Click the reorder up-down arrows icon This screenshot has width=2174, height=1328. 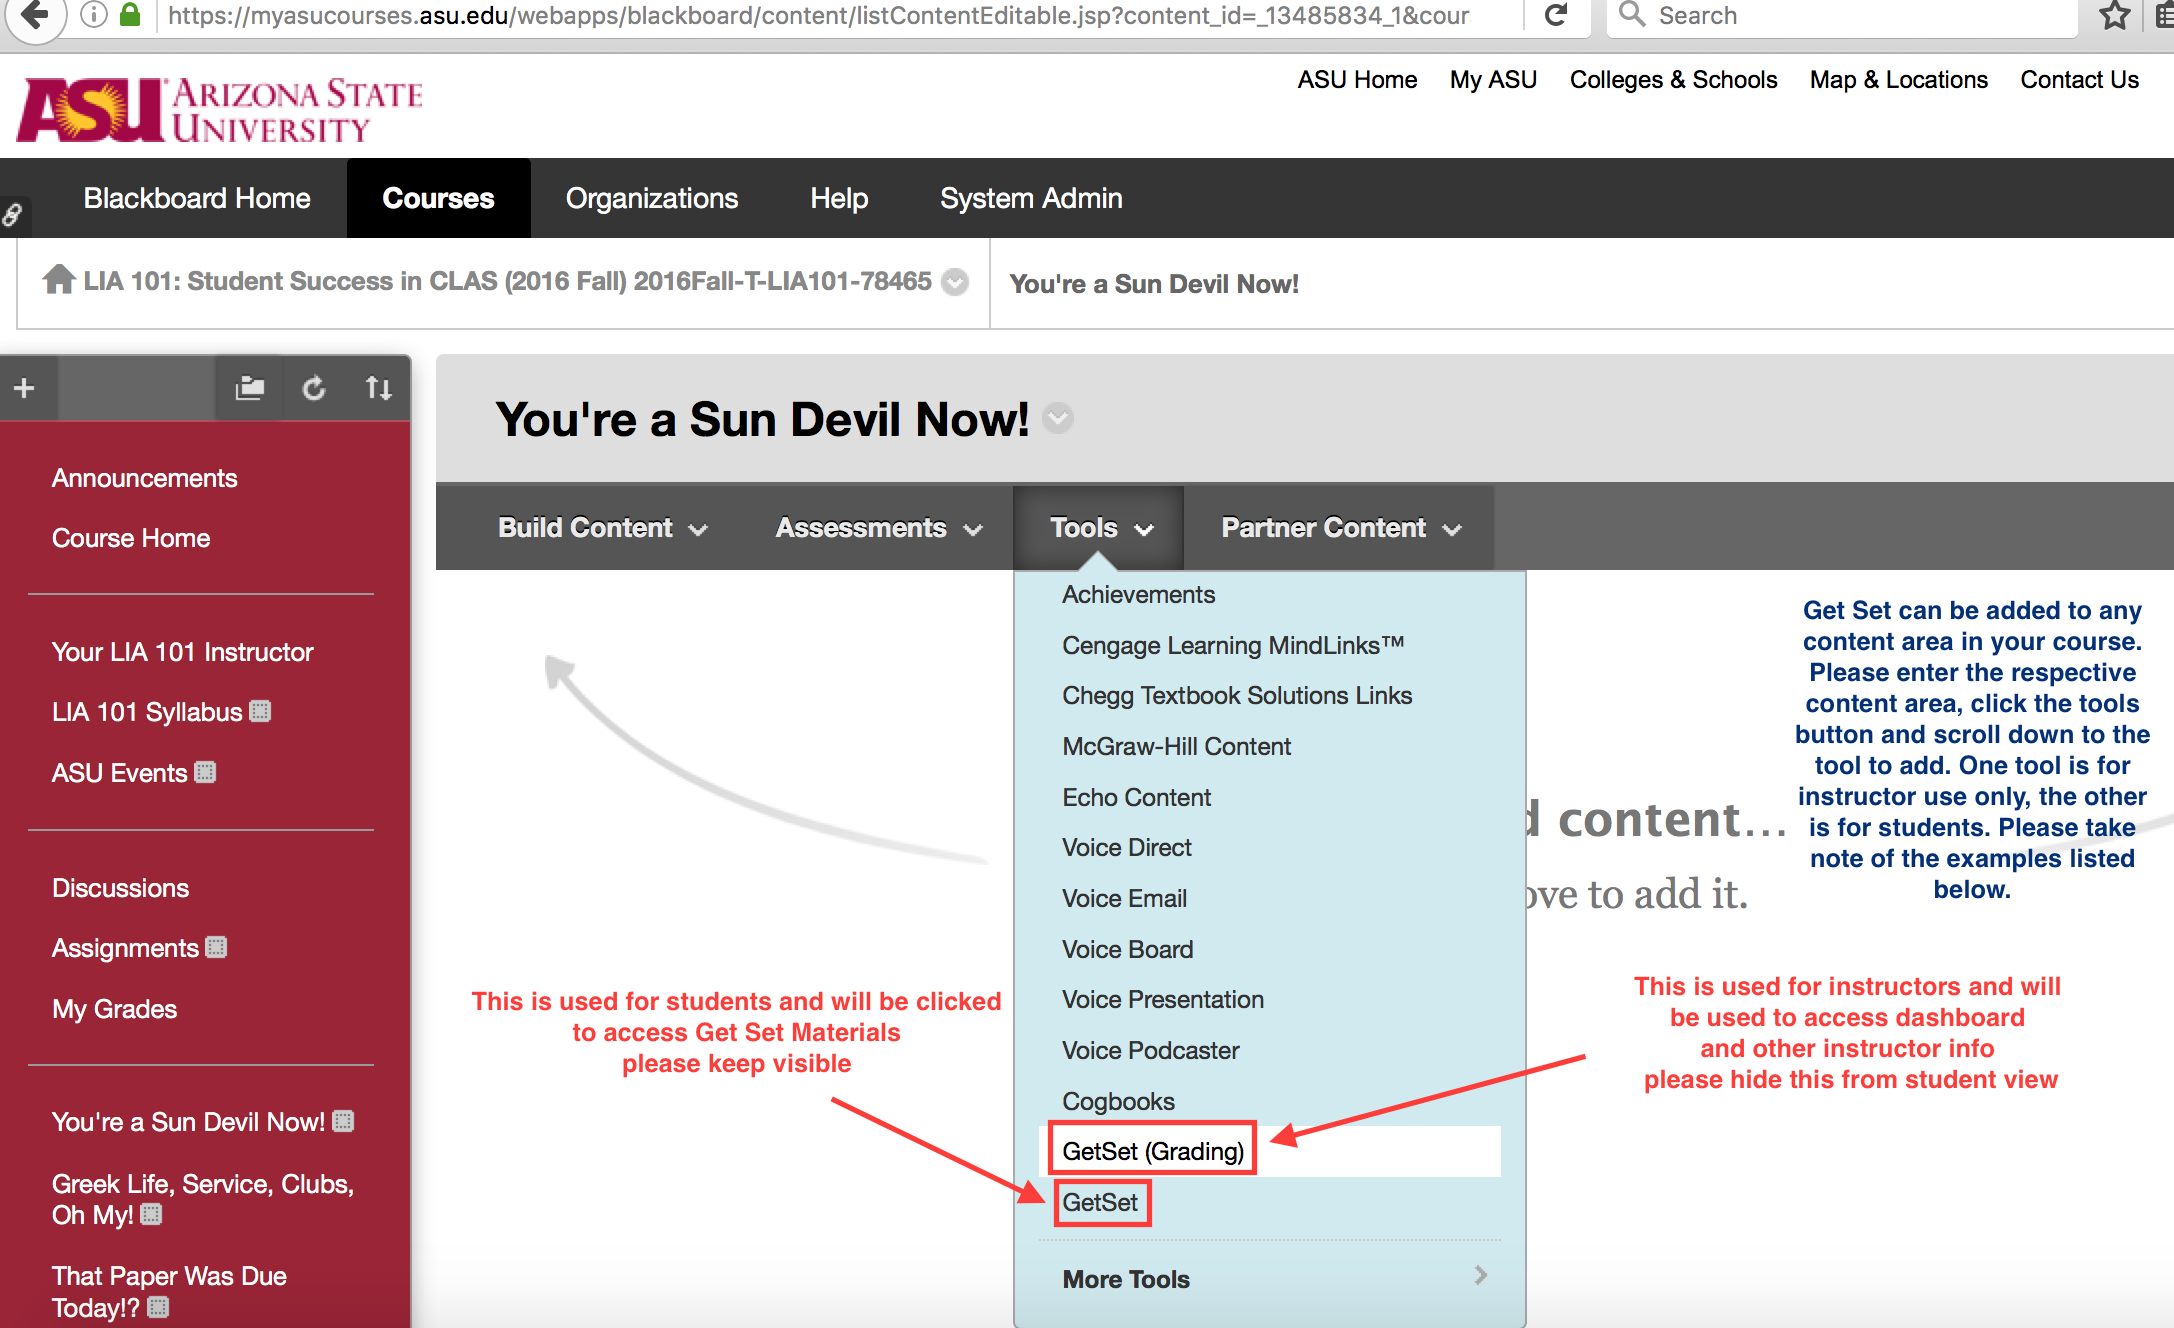pos(378,387)
